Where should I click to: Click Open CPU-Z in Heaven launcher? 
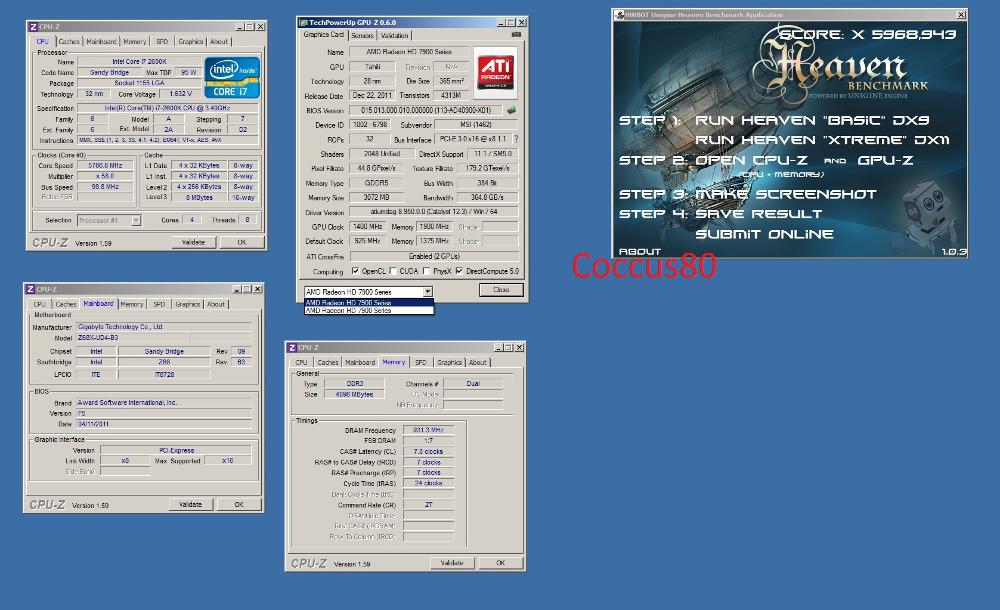(751, 160)
